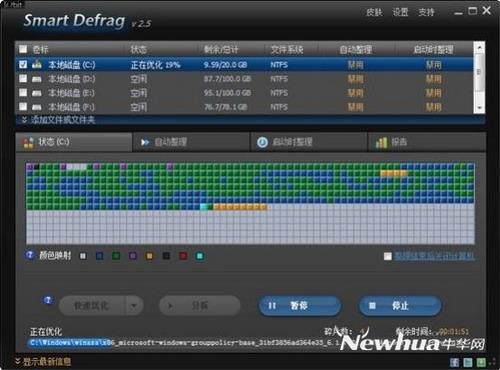500x370 pixels.
Task: Click the help icon beside 颜色映射
Action: click(30, 255)
